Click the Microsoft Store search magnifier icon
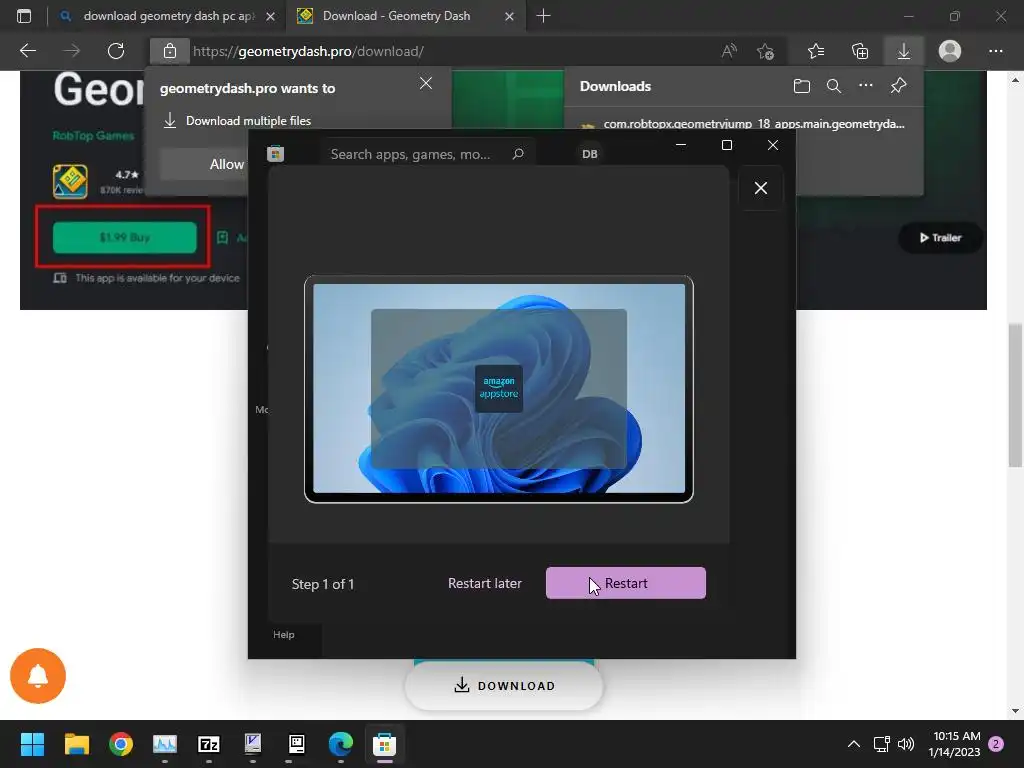 [x=518, y=154]
